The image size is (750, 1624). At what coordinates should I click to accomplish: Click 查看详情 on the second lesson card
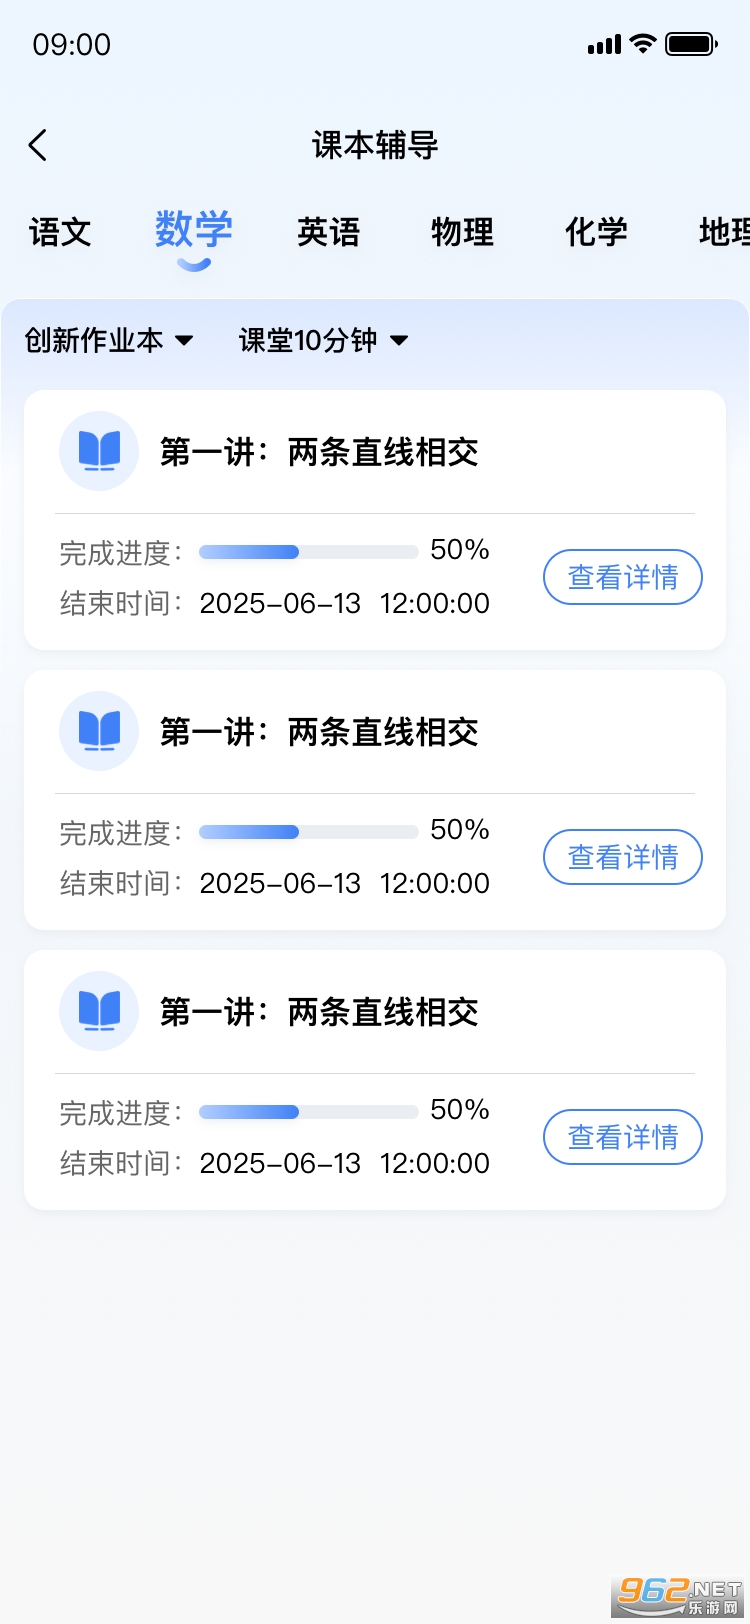(622, 857)
